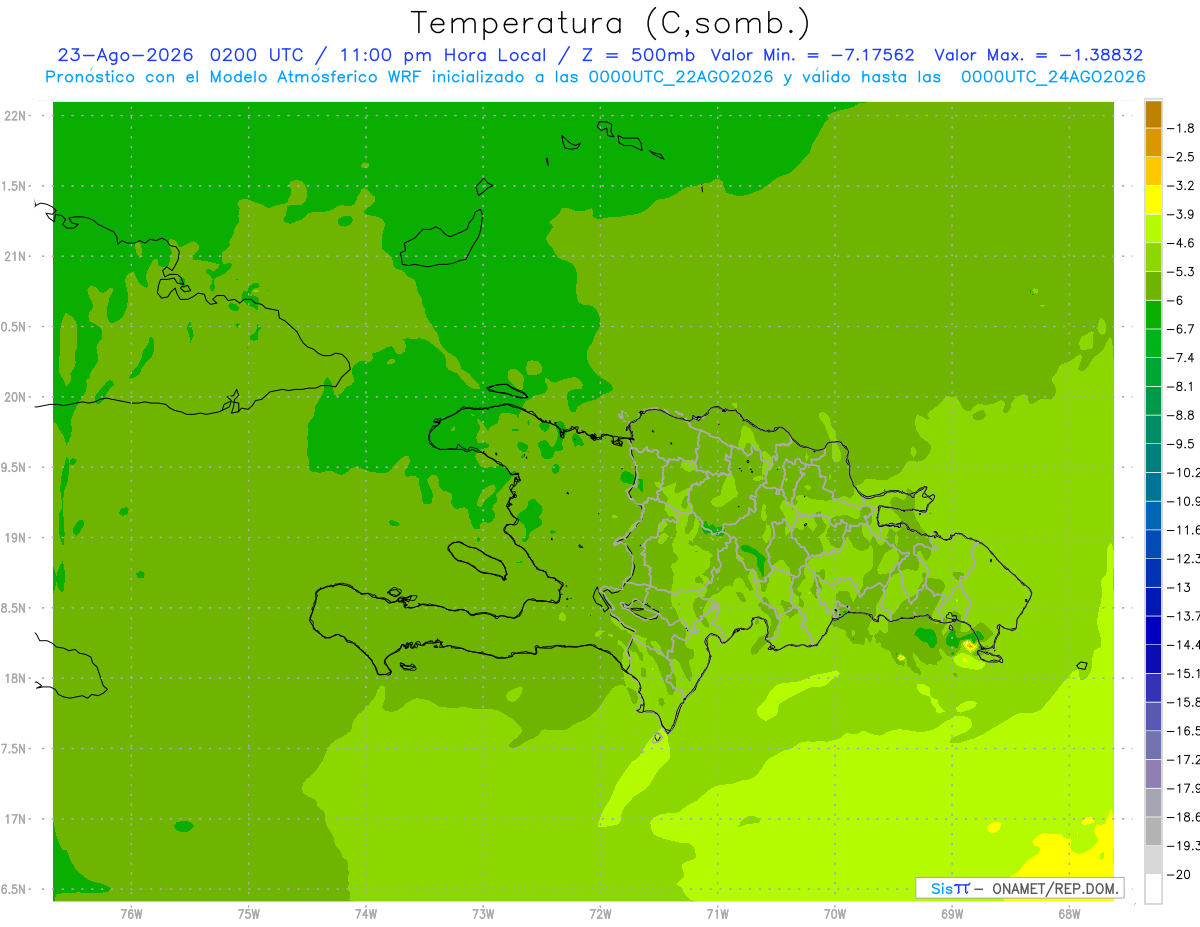Click the colorbar label "-8.8"
The image size is (1200, 927).
tap(1182, 415)
